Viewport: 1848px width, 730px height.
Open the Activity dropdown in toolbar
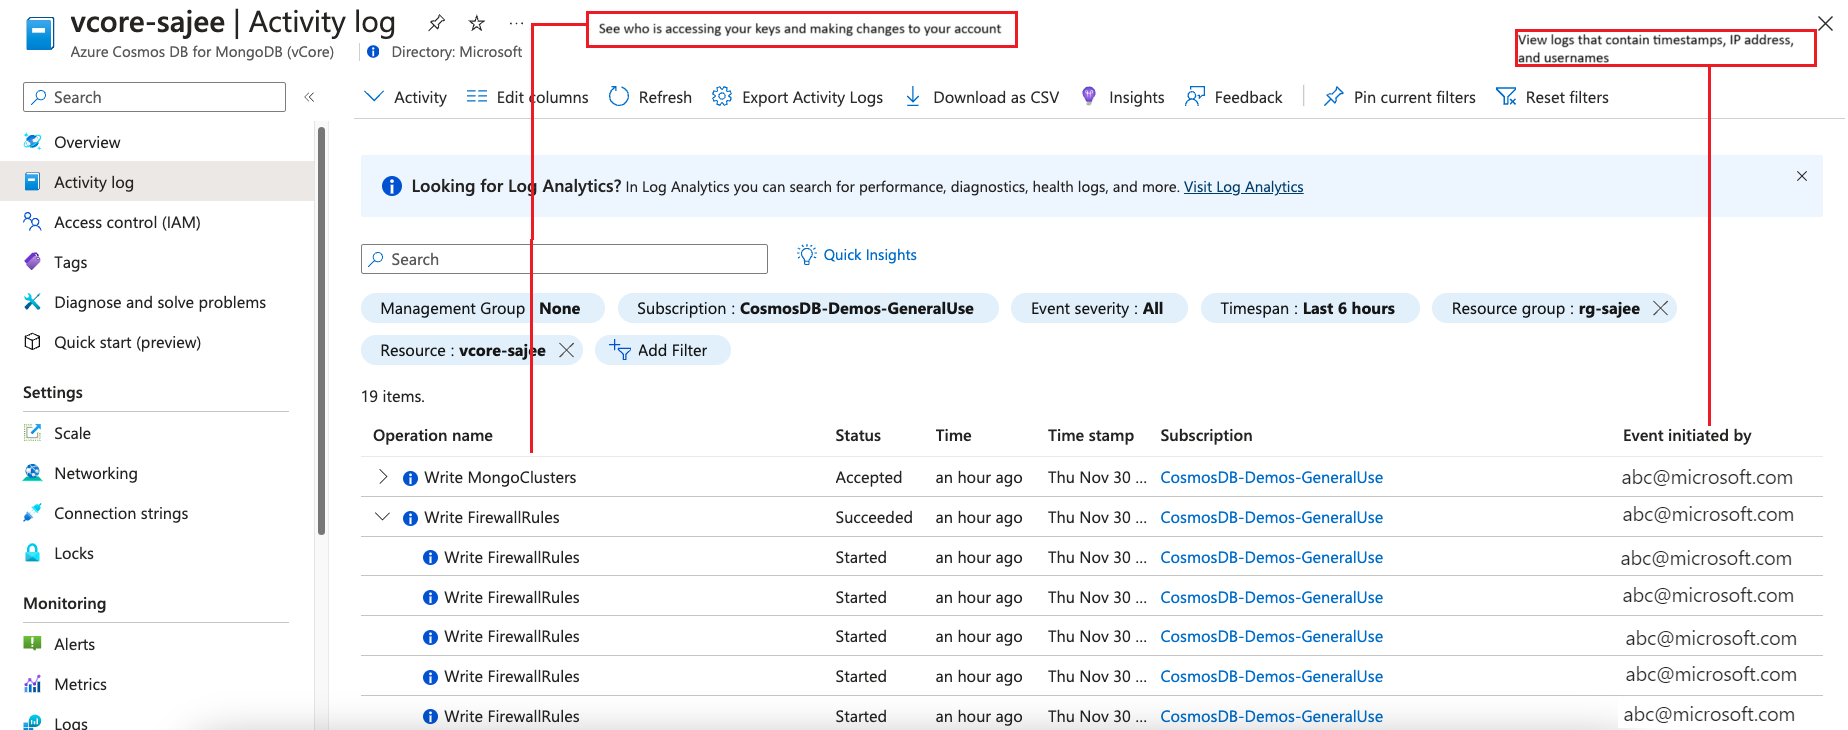click(x=405, y=97)
